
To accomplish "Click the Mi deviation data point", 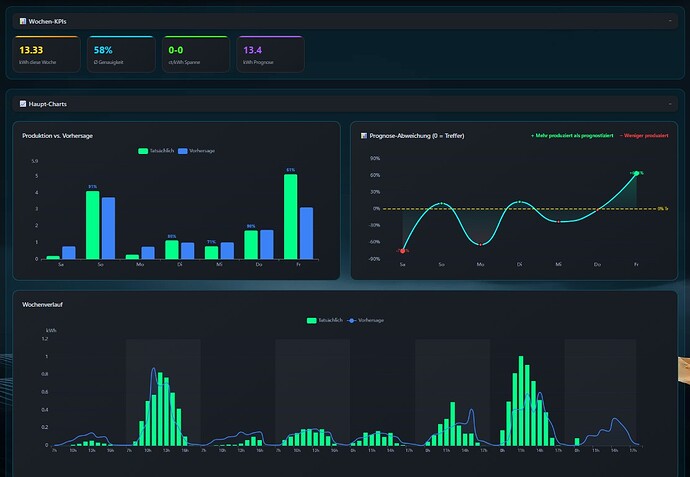I will pos(558,222).
